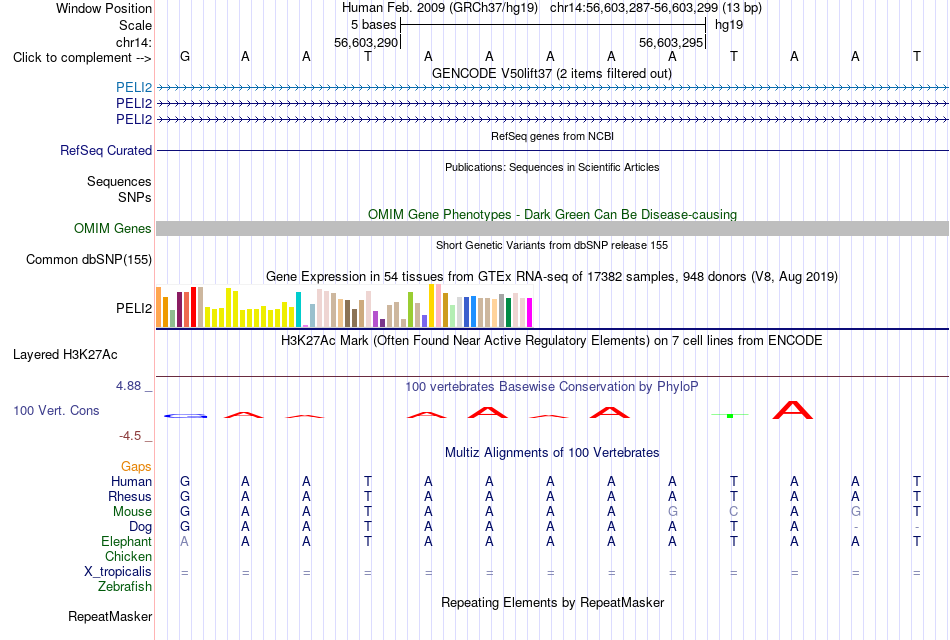This screenshot has height=640, width=950.
Task: Click the light A in Elephant row
Action: (184, 541)
